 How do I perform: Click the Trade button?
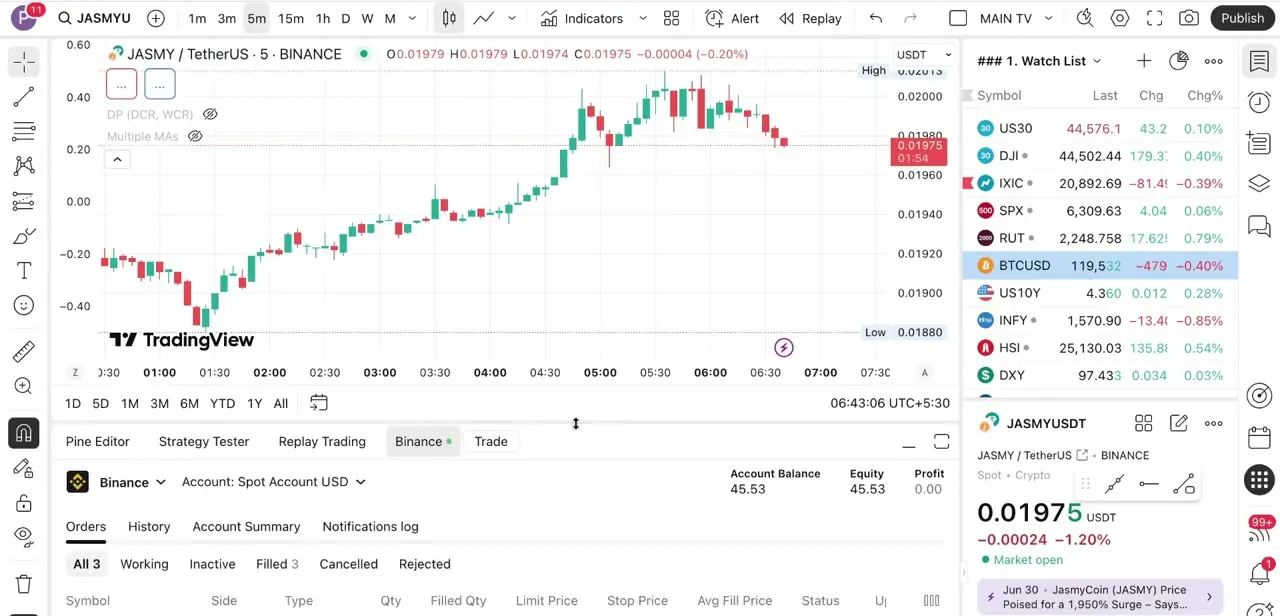pos(491,441)
